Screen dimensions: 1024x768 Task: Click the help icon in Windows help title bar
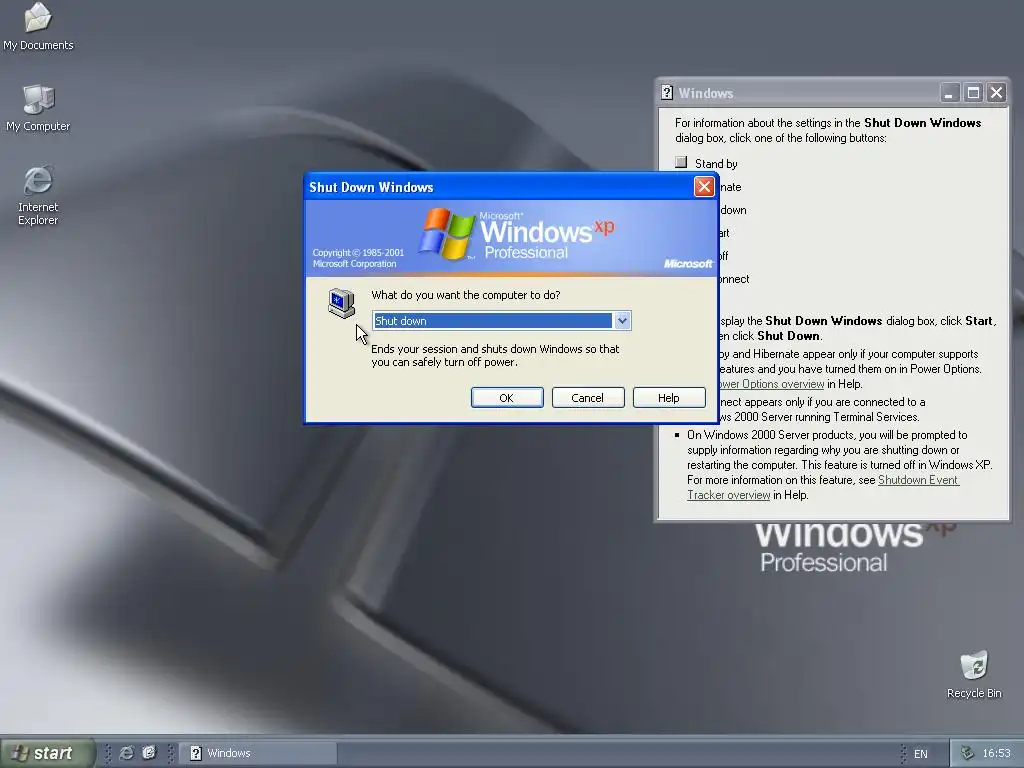[667, 93]
